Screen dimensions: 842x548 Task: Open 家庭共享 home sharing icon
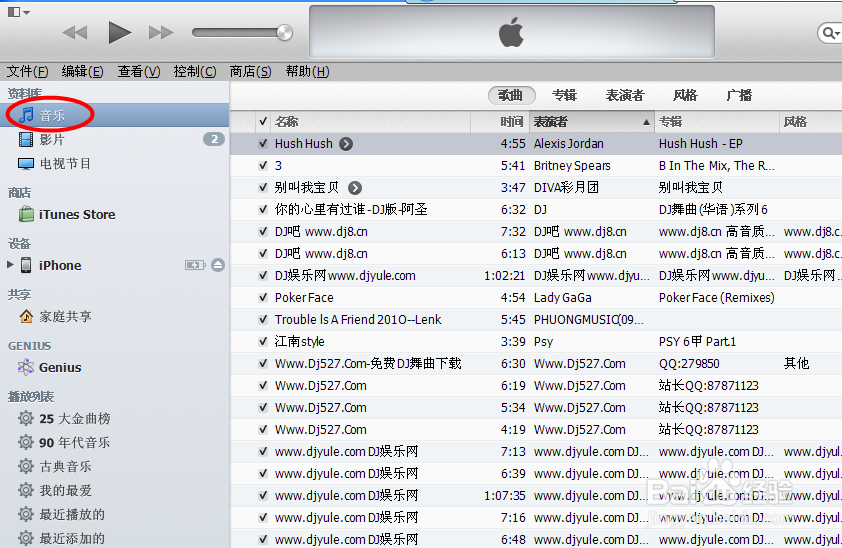pos(26,317)
